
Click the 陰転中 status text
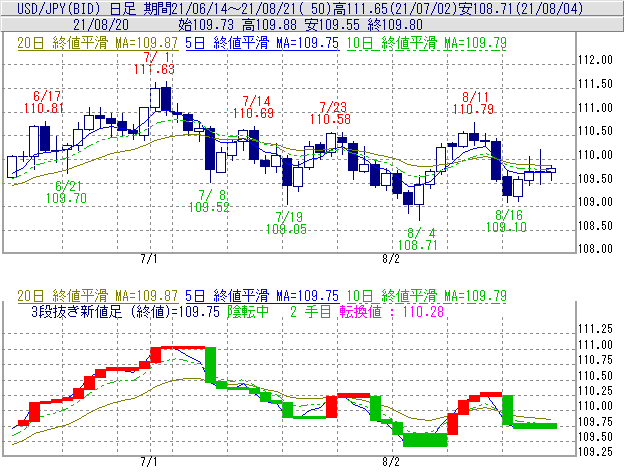pyautogui.click(x=248, y=311)
